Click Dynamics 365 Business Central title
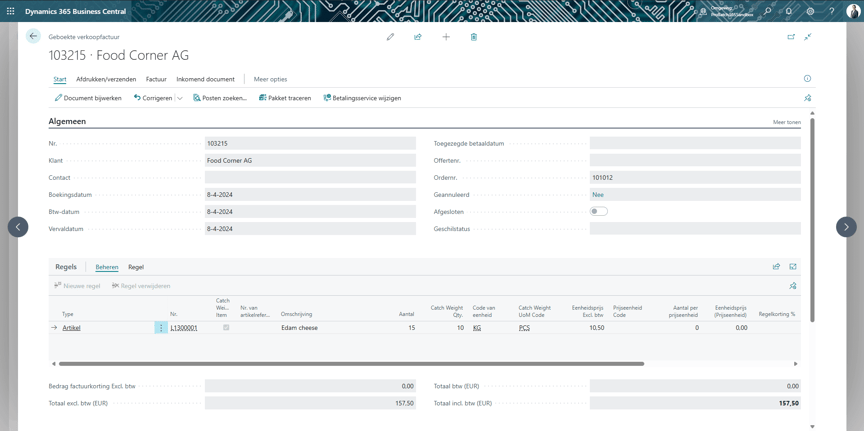The image size is (864, 431). coord(75,11)
